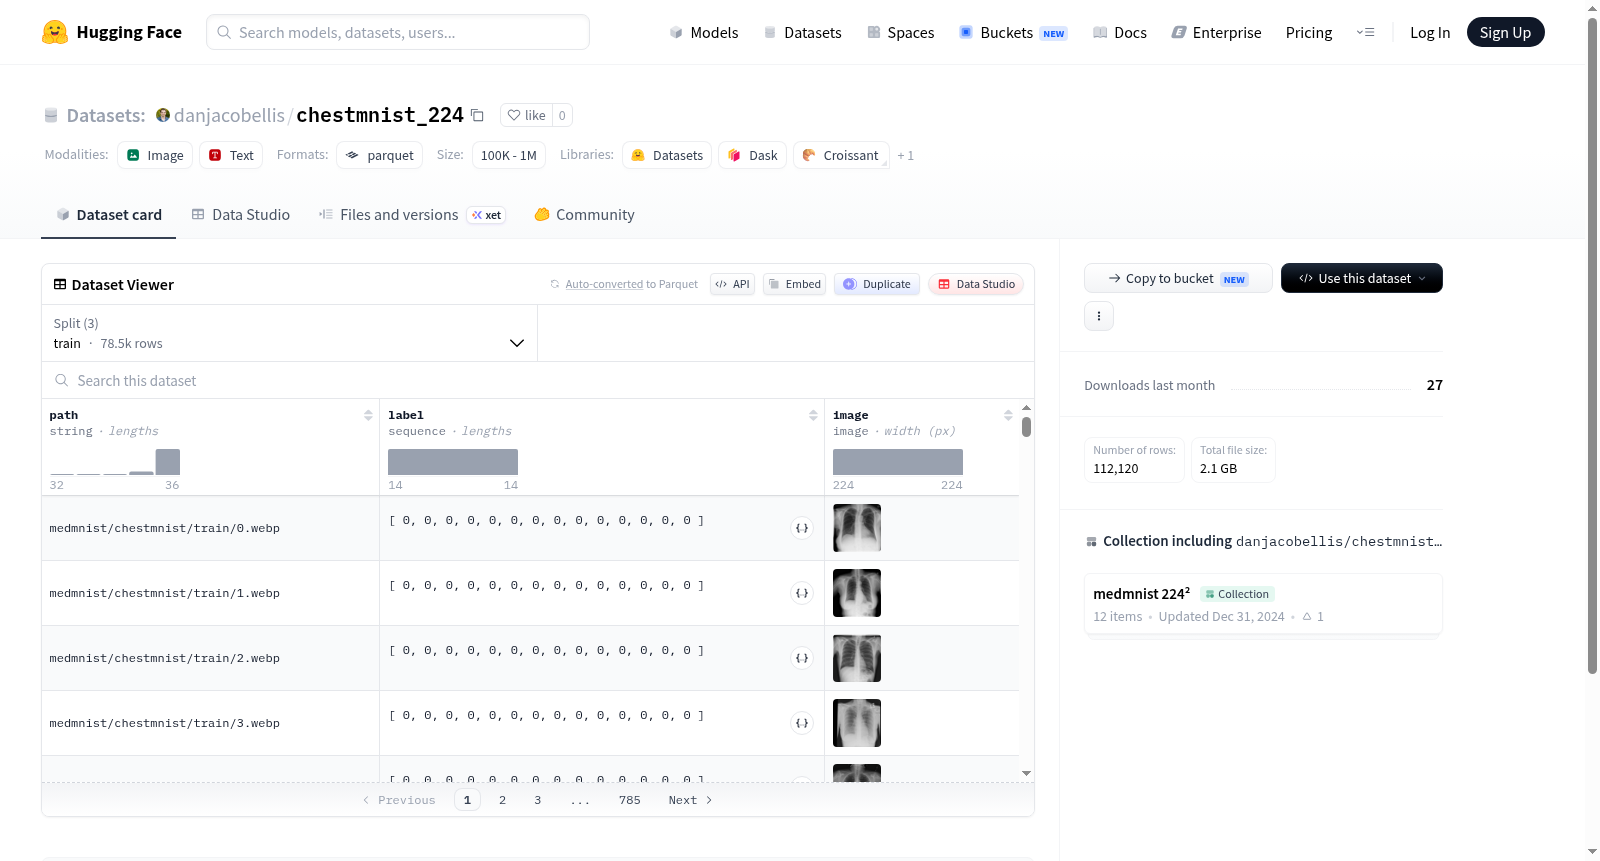This screenshot has height=861, width=1600.
Task: Click the dataset table vertical scrollbar
Action: (1026, 427)
